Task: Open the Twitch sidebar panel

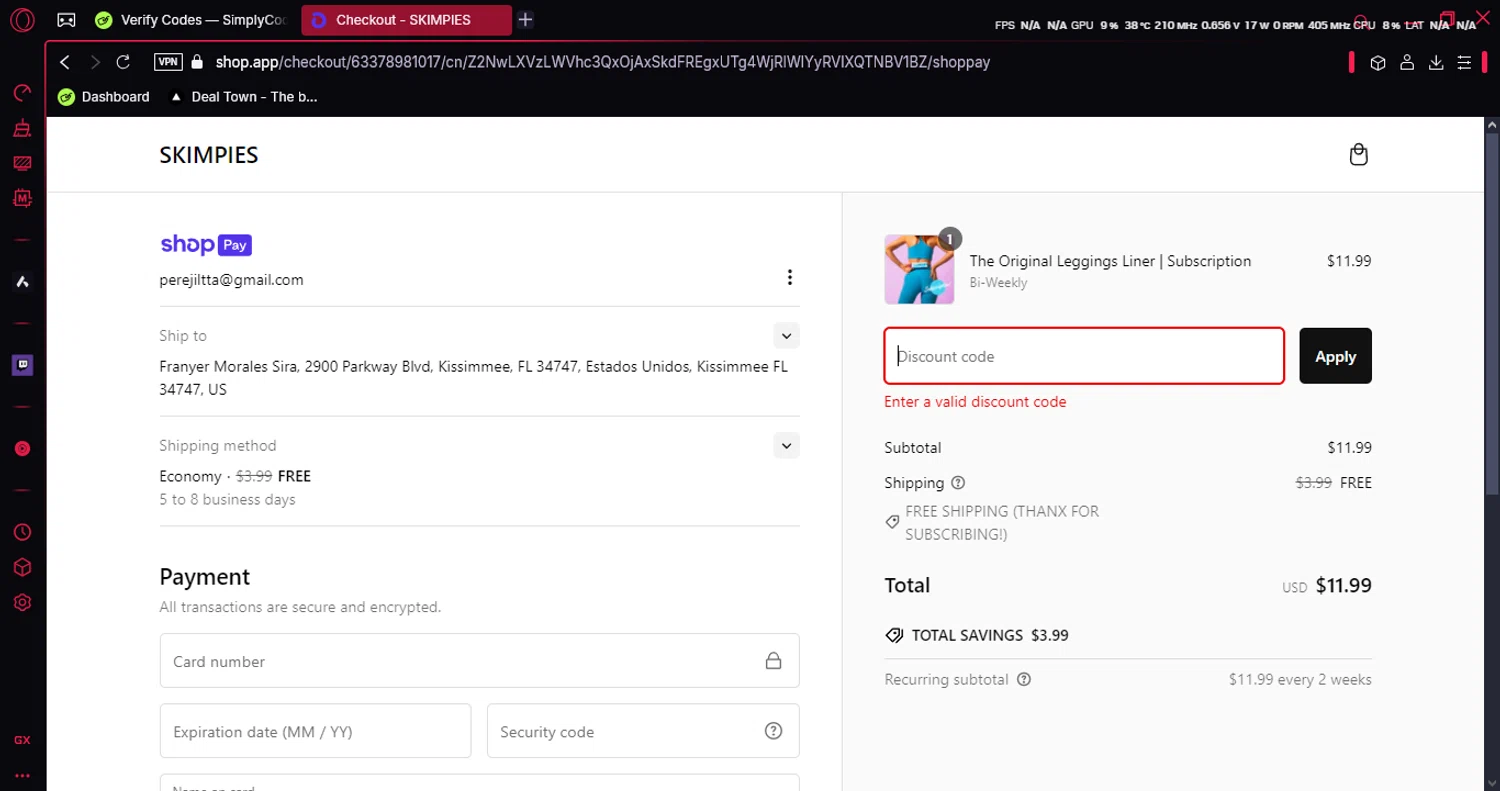Action: coord(22,365)
